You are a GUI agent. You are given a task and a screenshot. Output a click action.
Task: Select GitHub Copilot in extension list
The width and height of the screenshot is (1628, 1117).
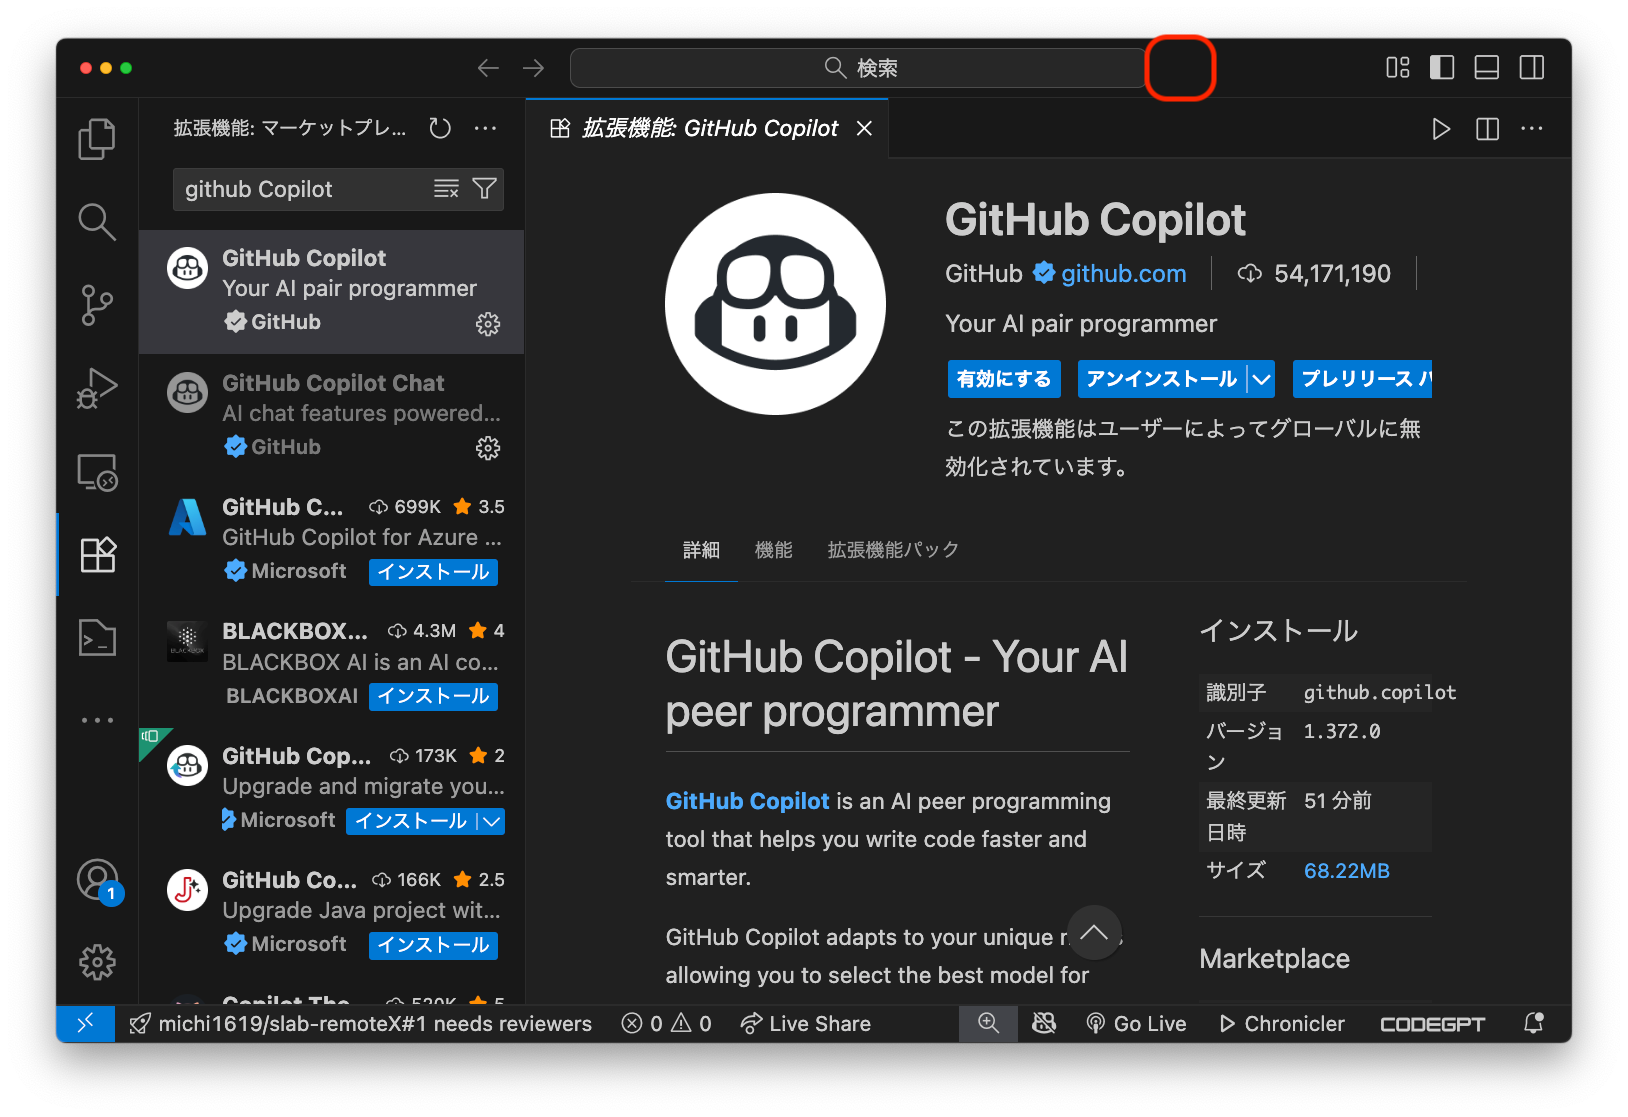click(331, 292)
